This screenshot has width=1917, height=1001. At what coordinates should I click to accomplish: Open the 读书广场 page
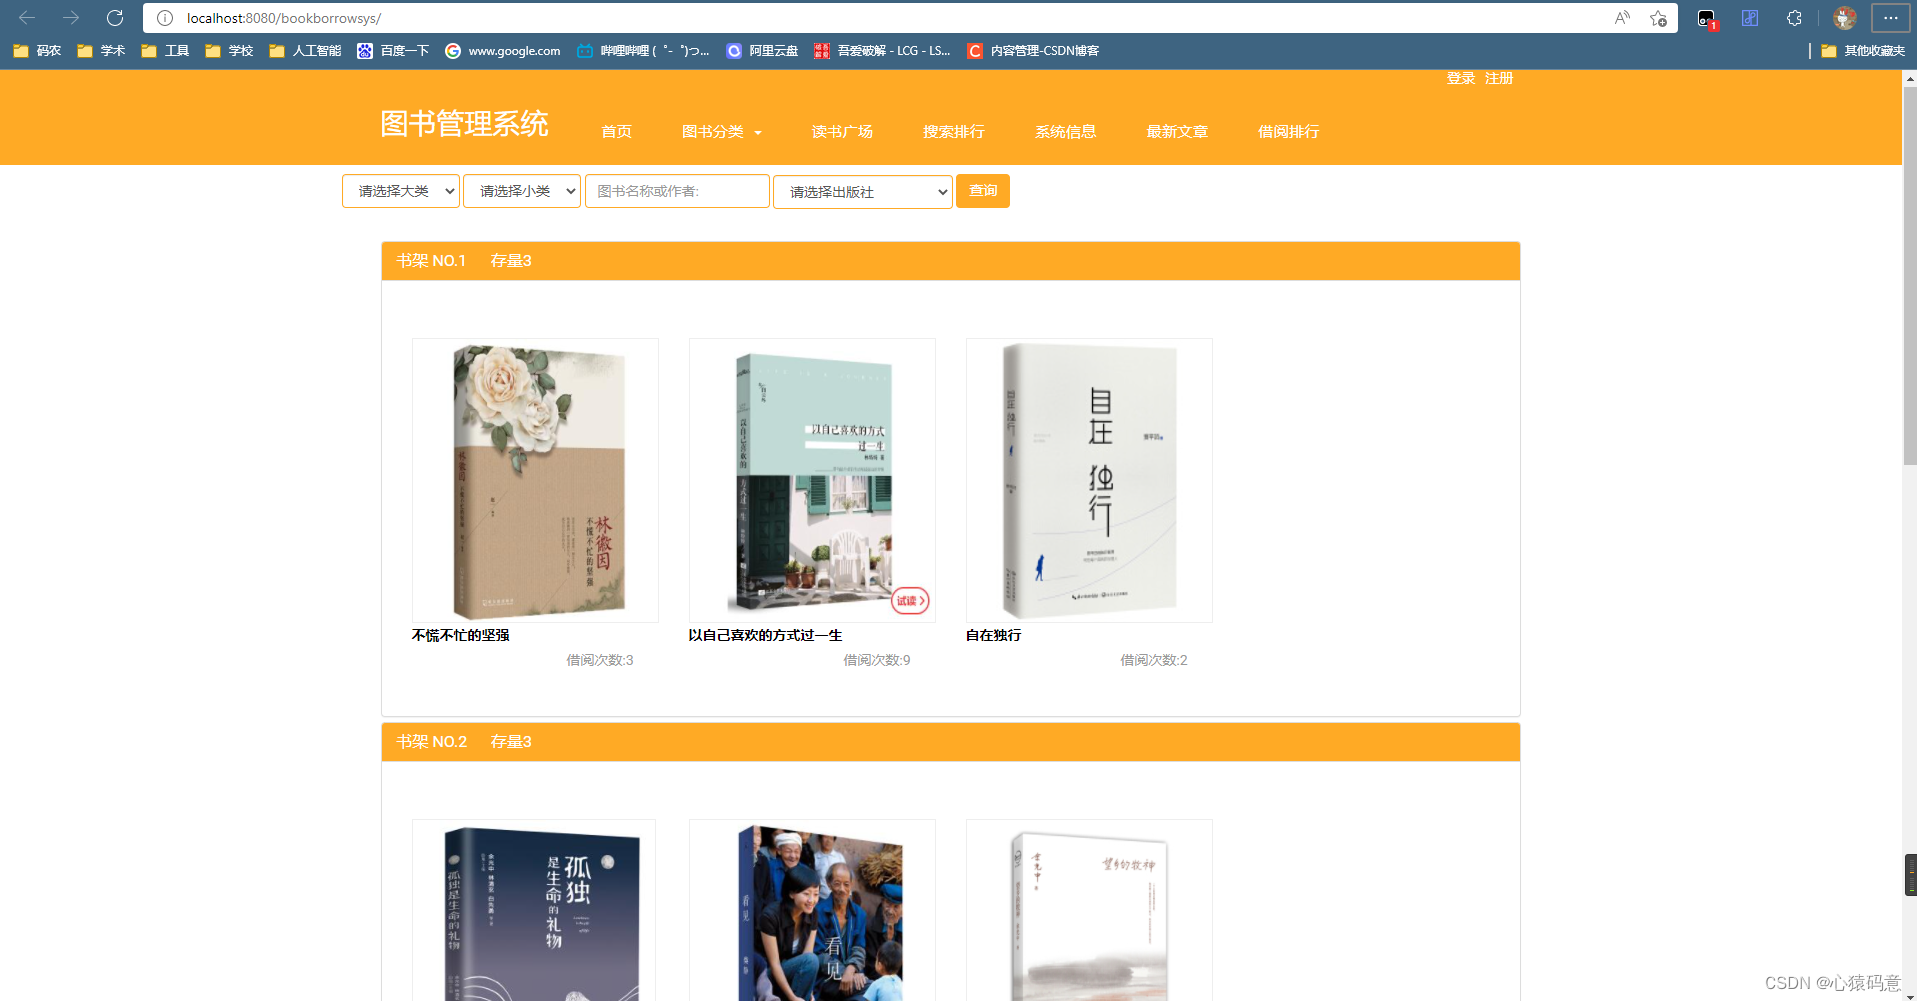(x=842, y=132)
